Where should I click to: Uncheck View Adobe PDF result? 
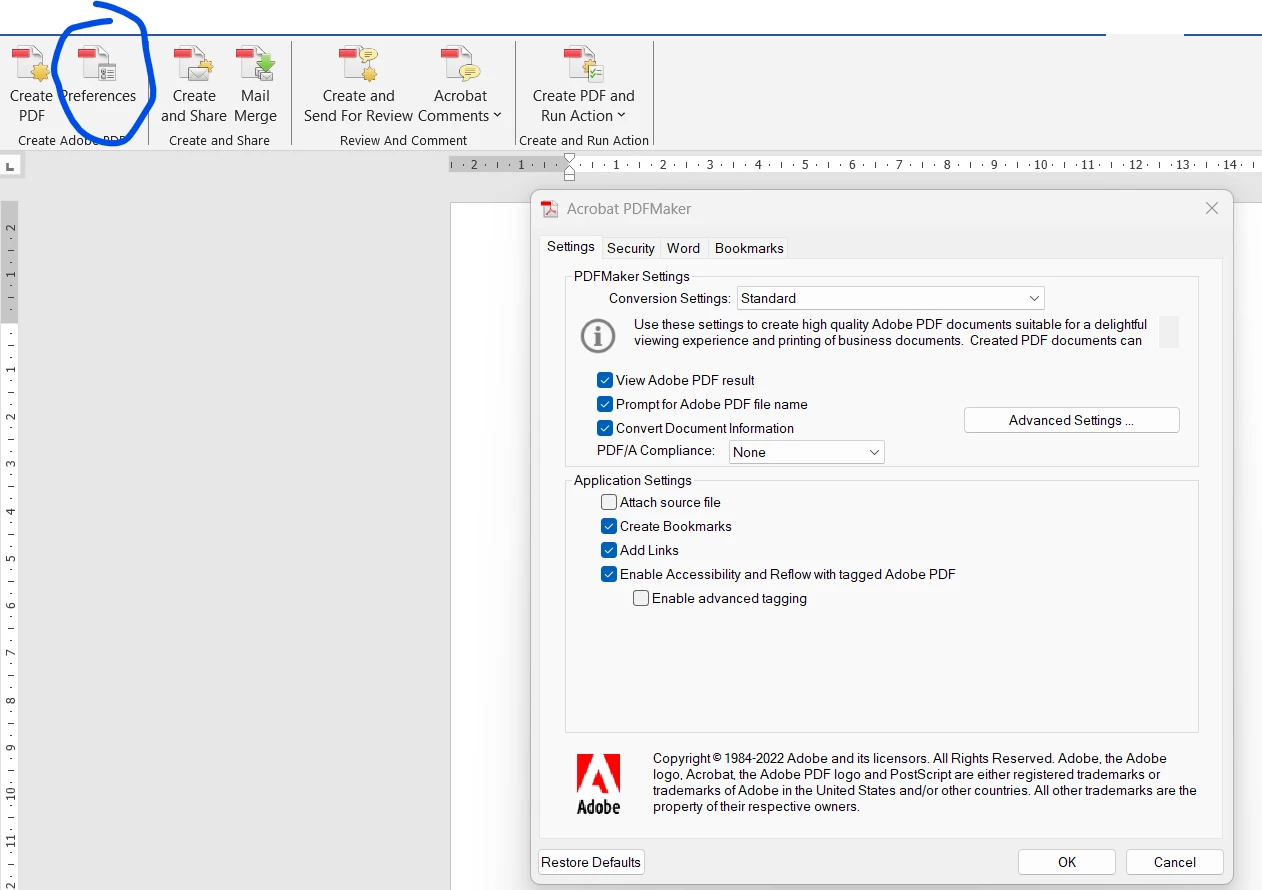tap(605, 380)
